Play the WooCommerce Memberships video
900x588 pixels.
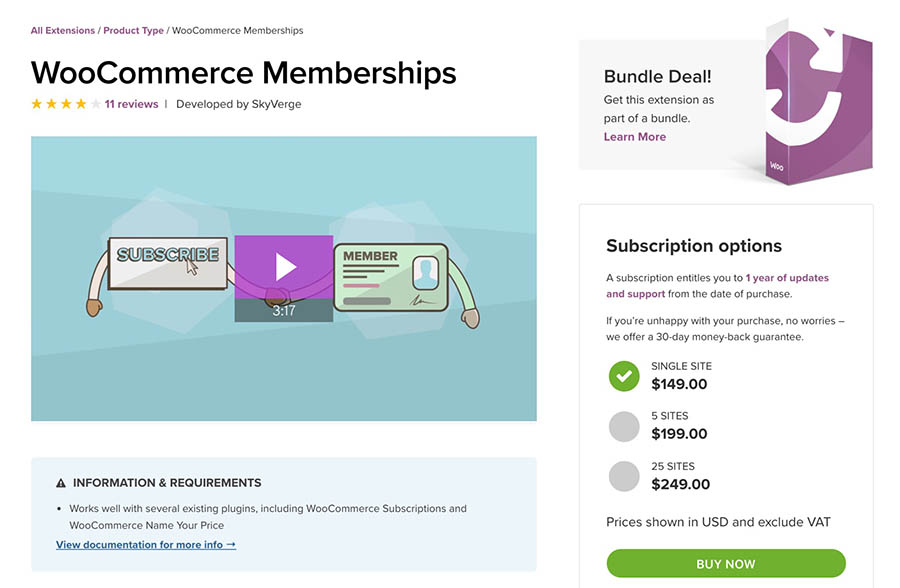pos(284,266)
